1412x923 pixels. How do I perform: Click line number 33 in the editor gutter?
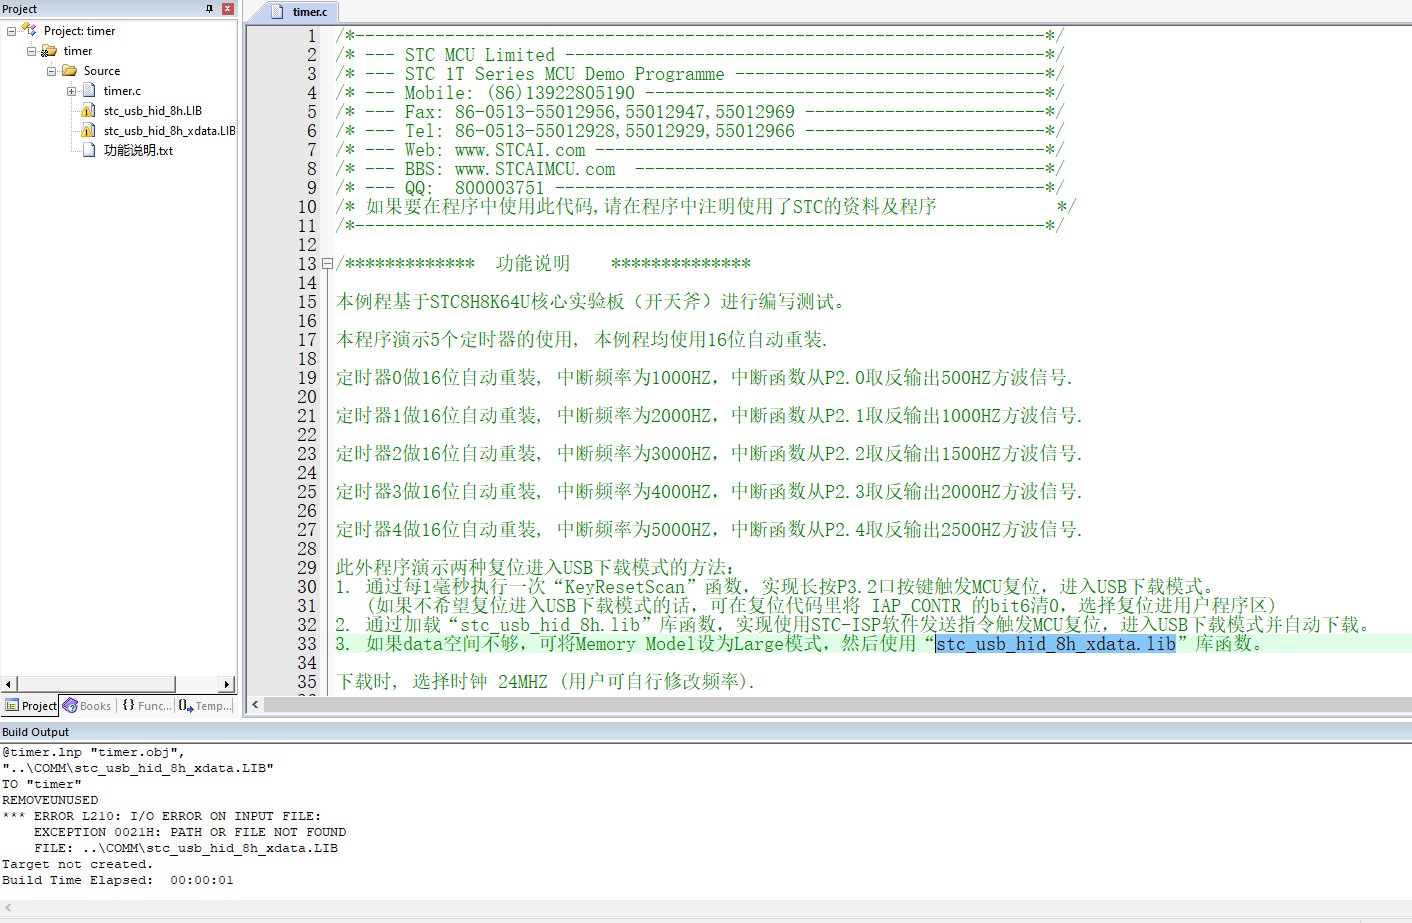click(x=307, y=644)
